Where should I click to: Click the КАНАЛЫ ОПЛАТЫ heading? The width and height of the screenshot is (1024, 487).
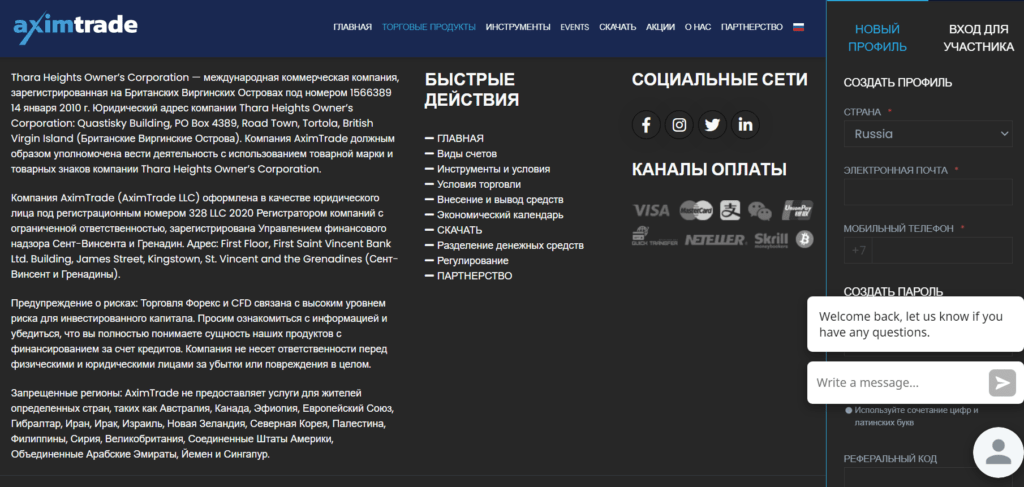click(709, 169)
